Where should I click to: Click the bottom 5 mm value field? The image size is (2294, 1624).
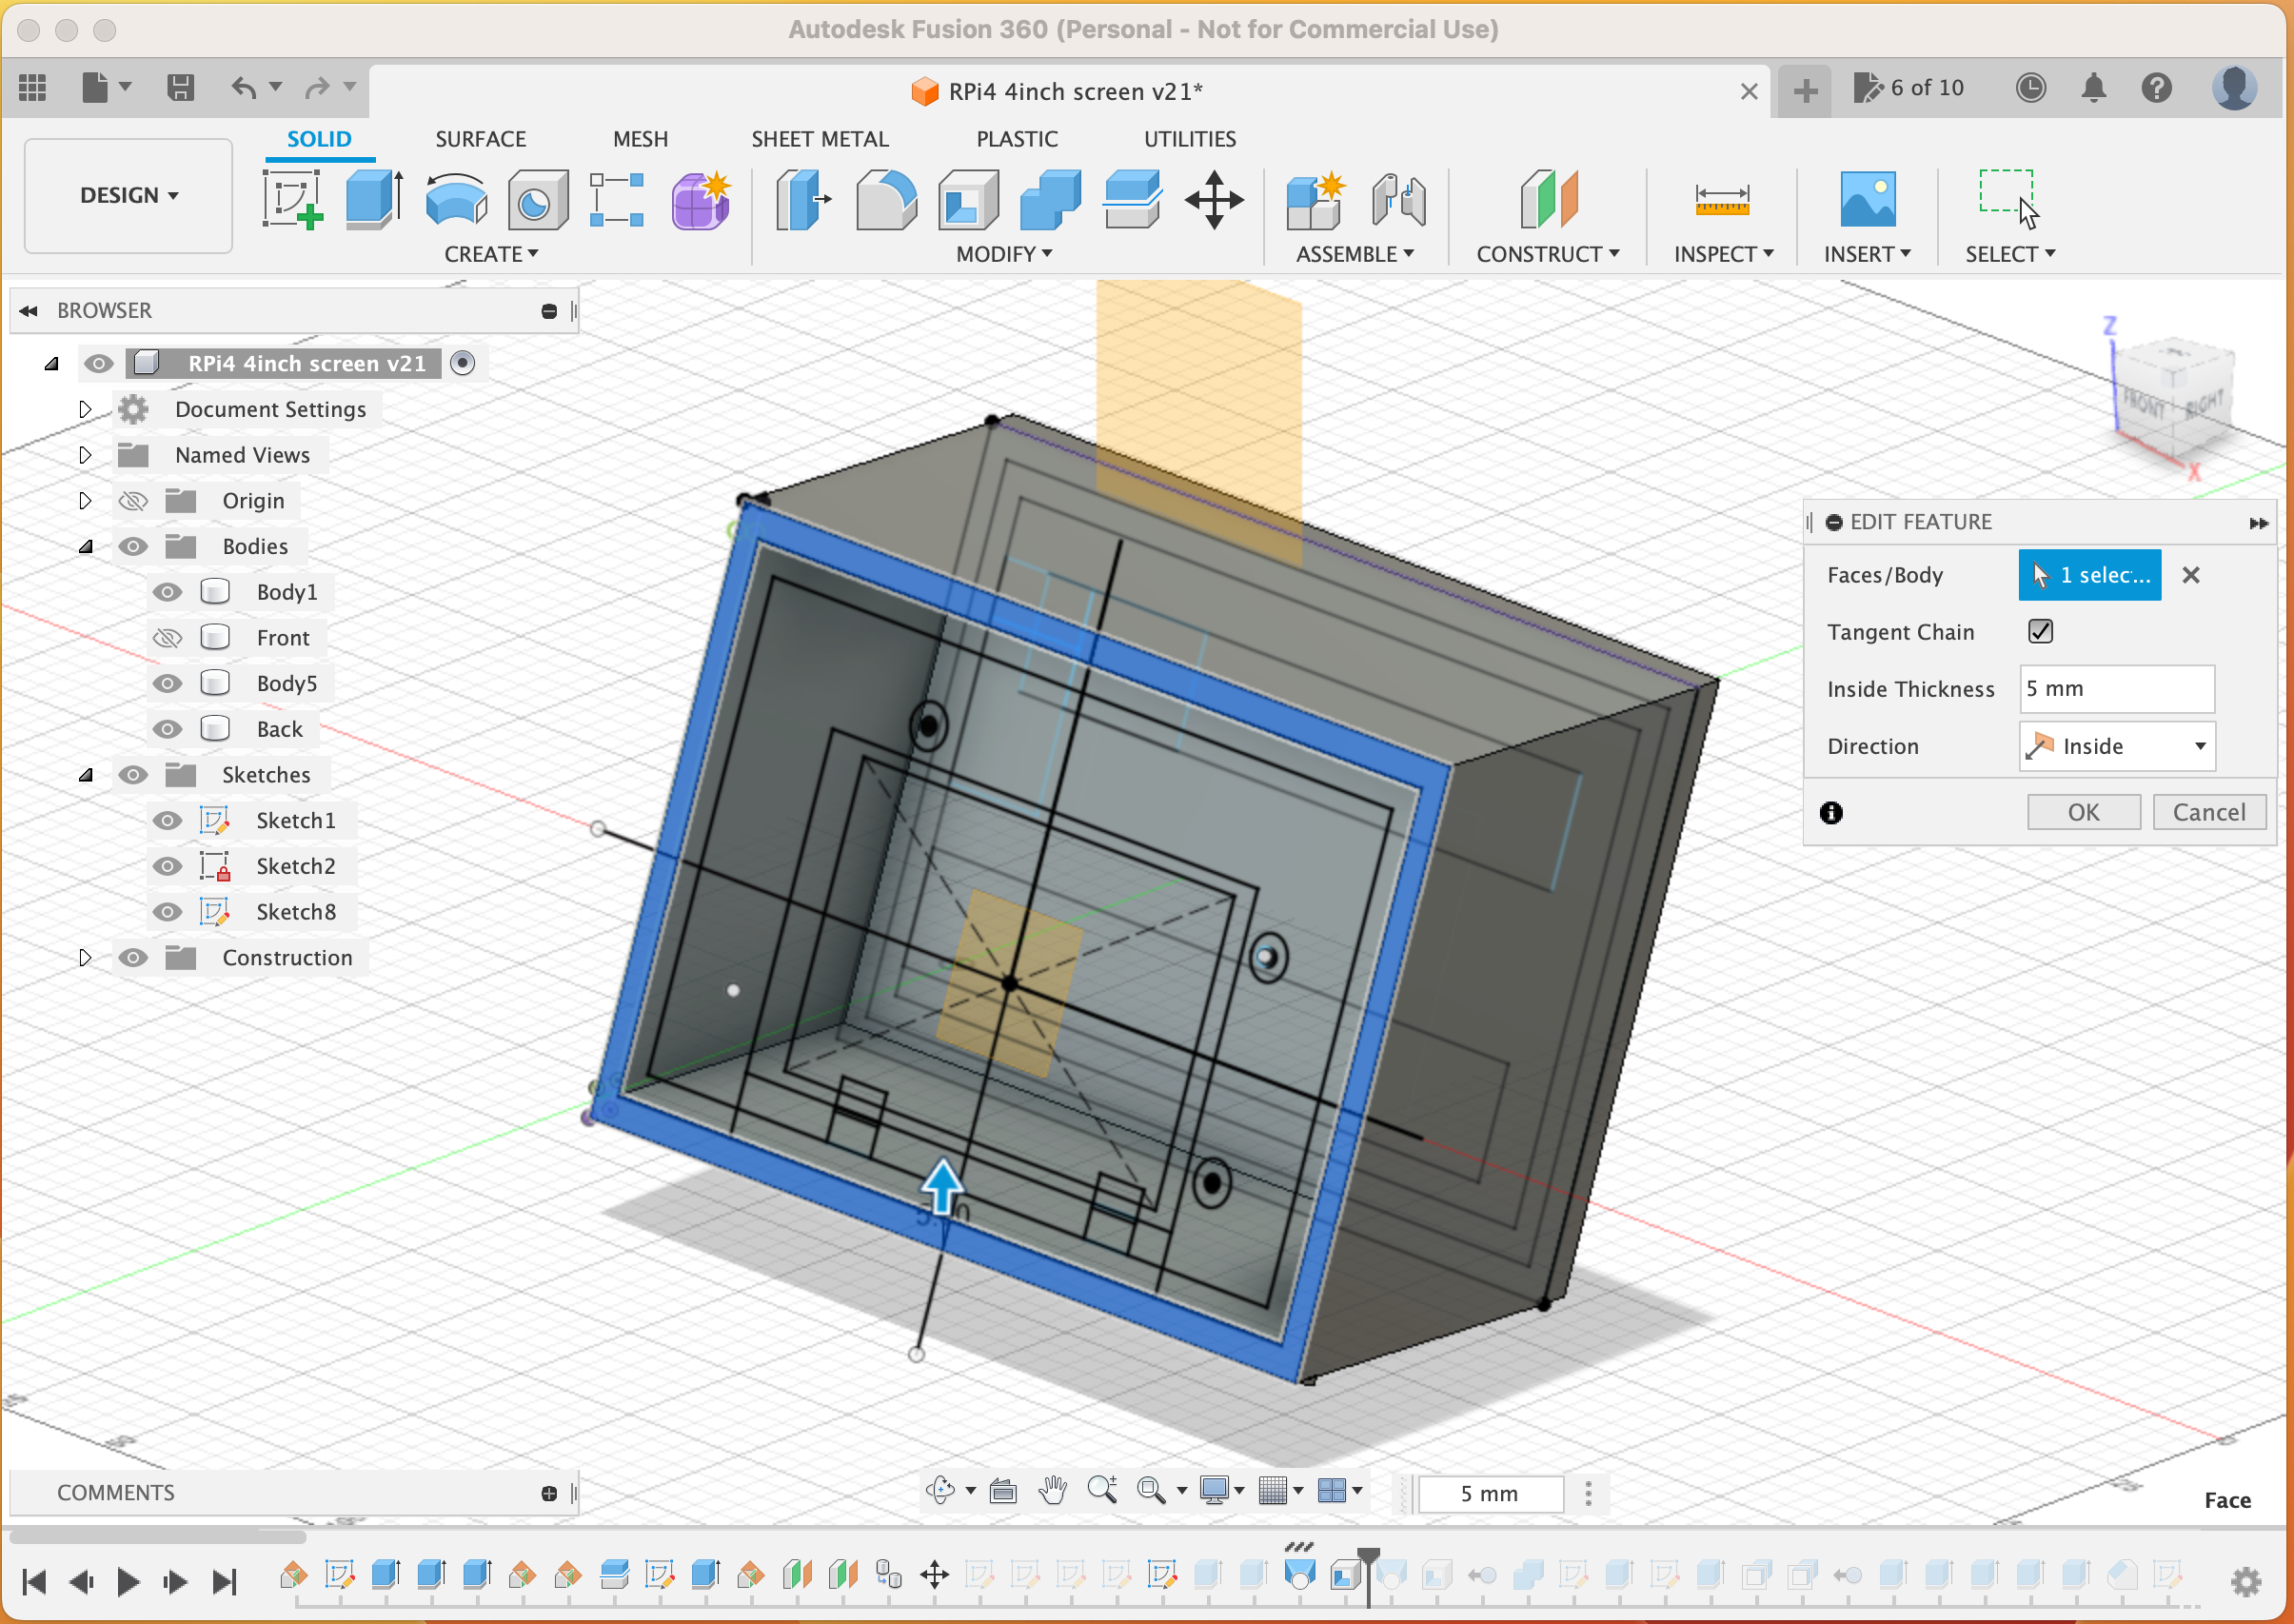pyautogui.click(x=1489, y=1494)
